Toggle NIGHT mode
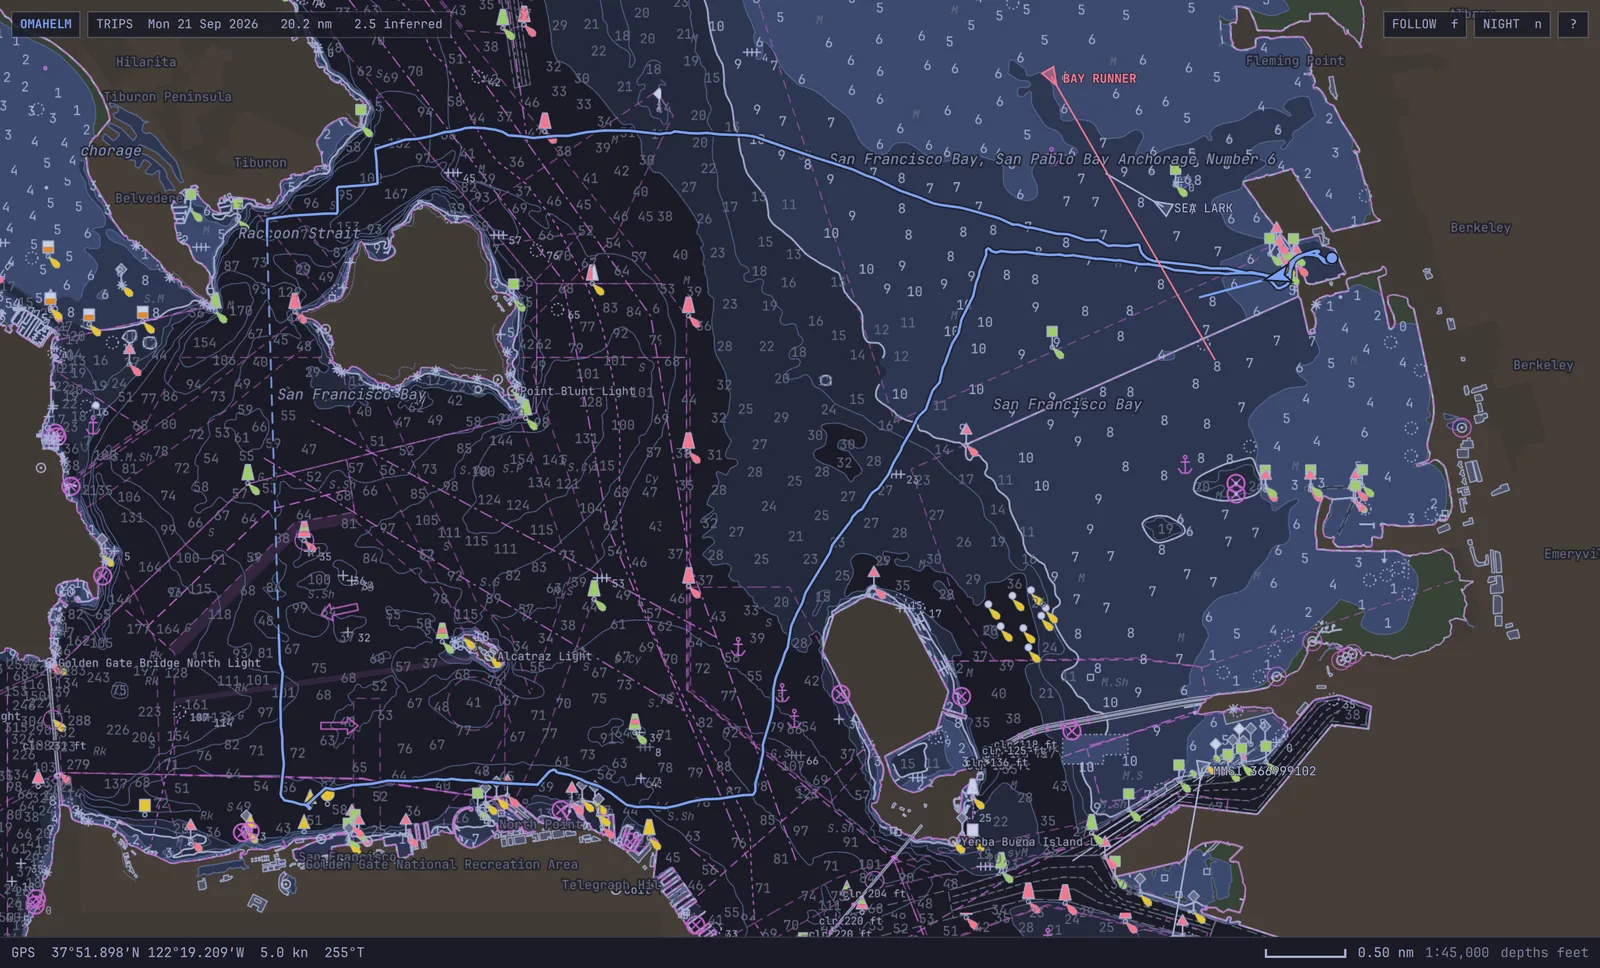This screenshot has width=1600, height=968. point(1511,24)
